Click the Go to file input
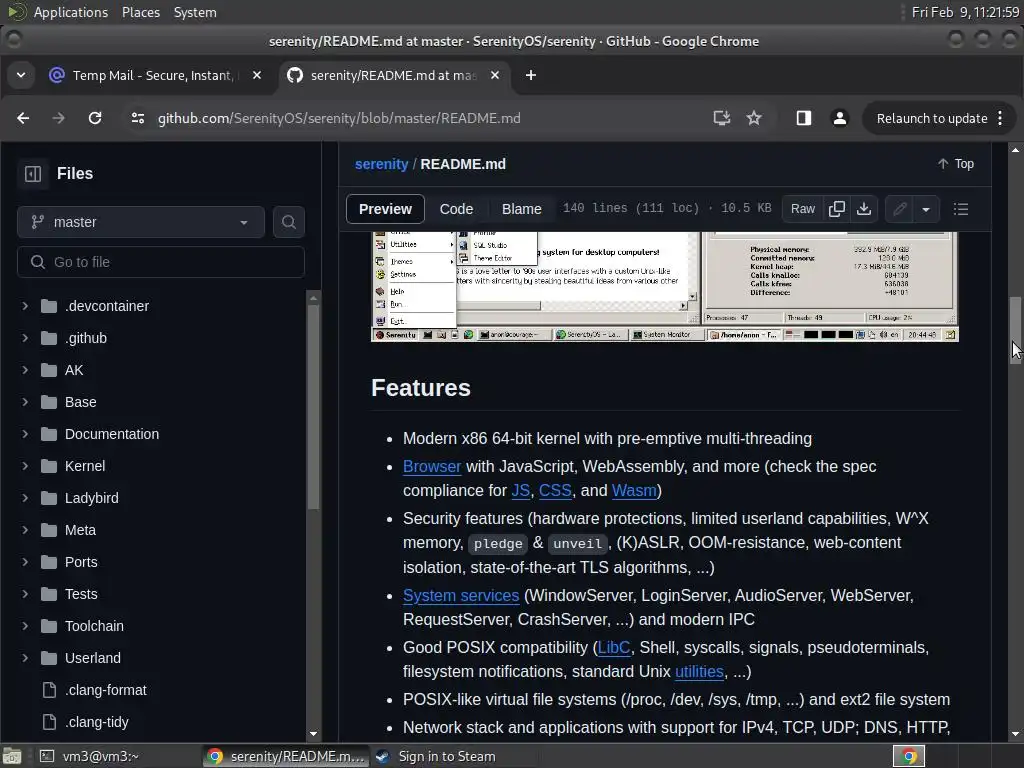The width and height of the screenshot is (1024, 768). tap(161, 262)
